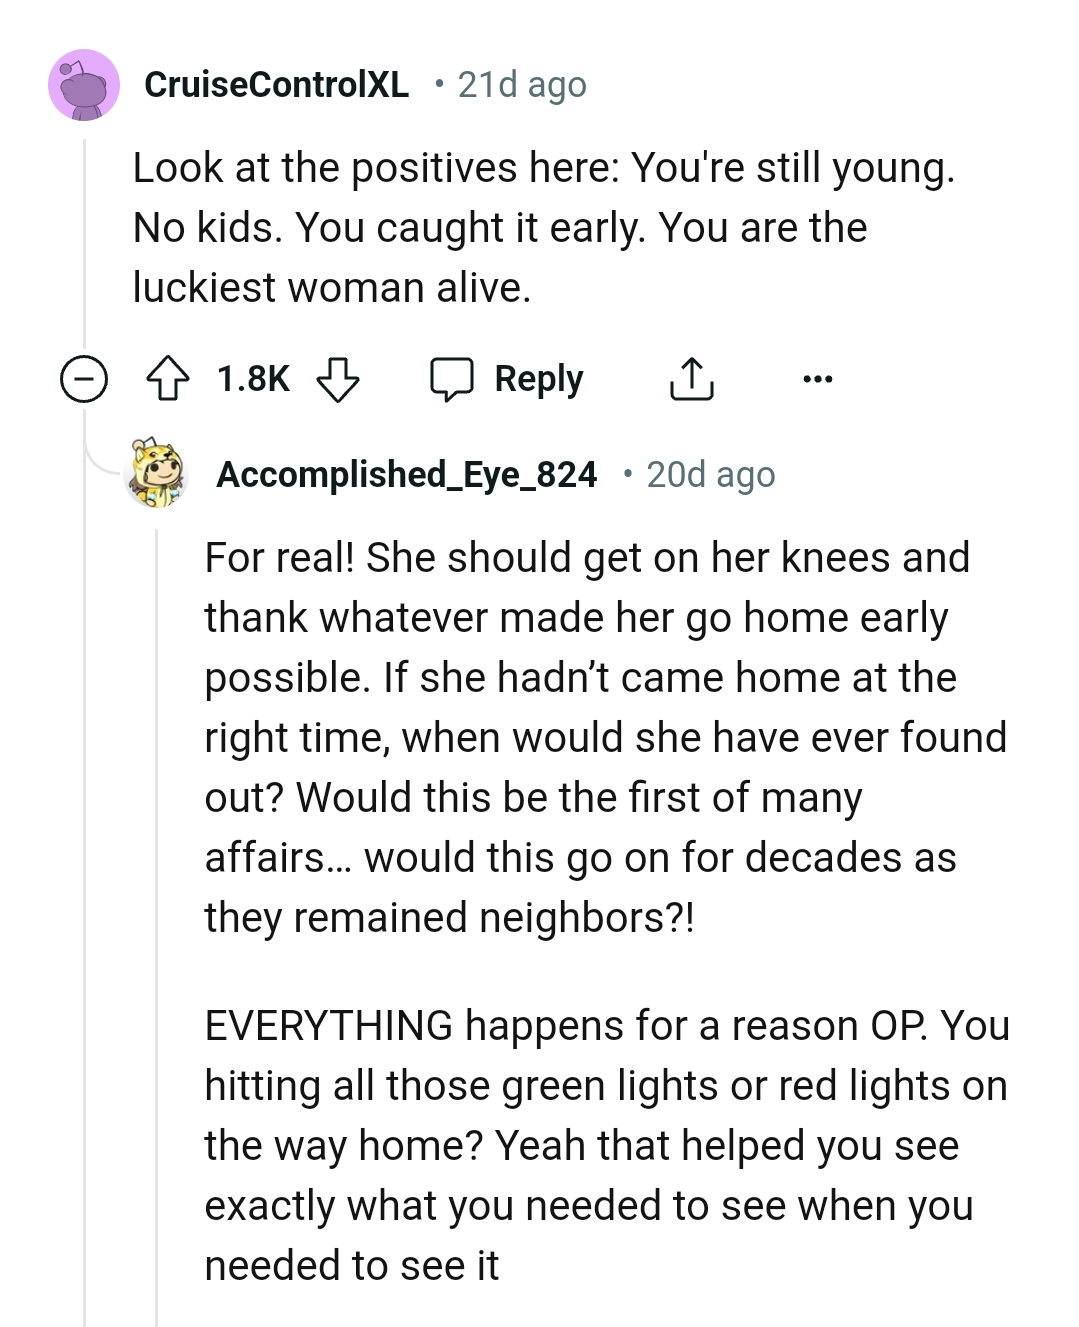Viewport: 1079px width, 1327px height.
Task: Click the 21d ago timestamp
Action: point(521,85)
